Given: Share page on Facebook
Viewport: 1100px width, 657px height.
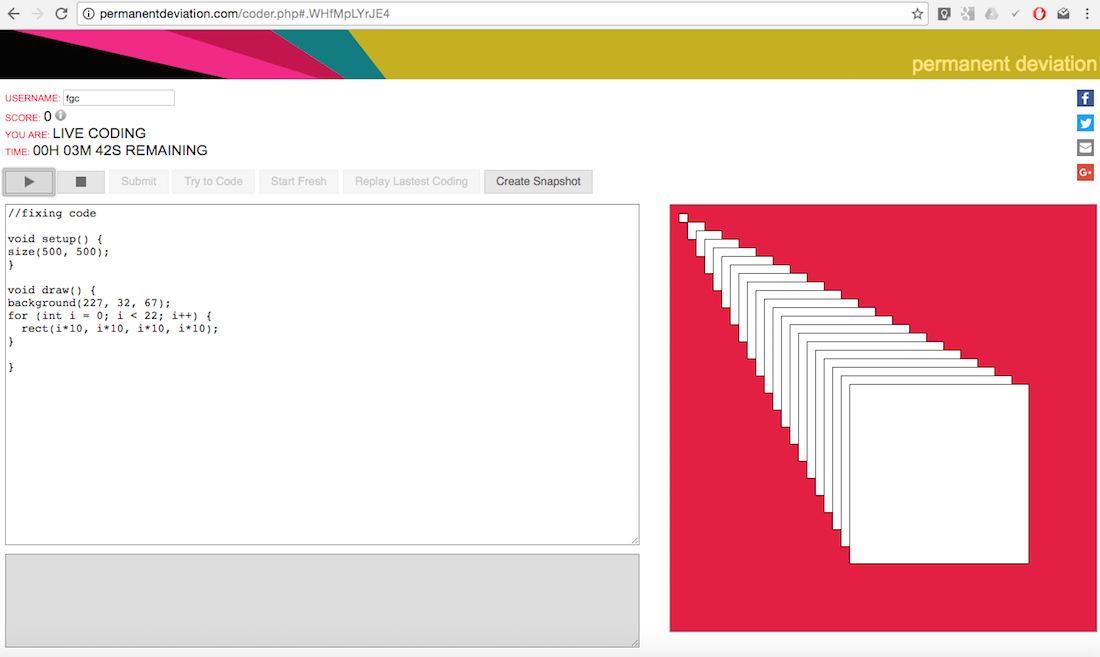Looking at the screenshot, I should tap(1085, 98).
